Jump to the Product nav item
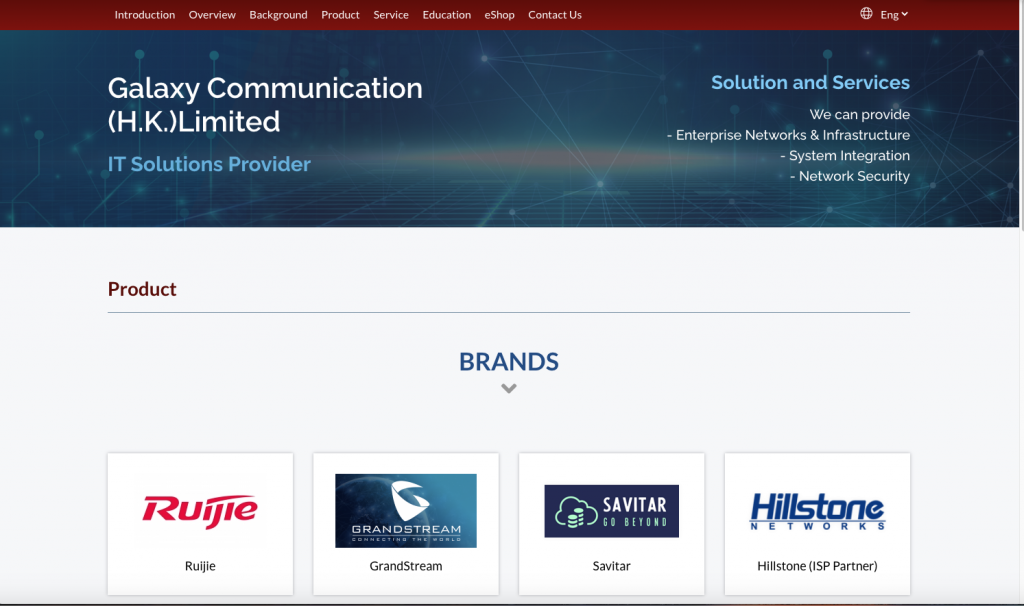The height and width of the screenshot is (606, 1024). 340,14
